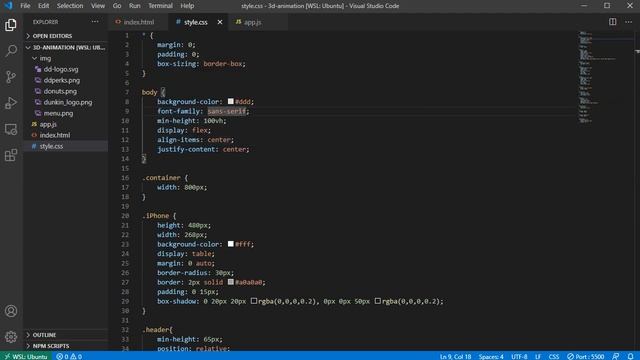The width and height of the screenshot is (640, 360).
Task: Click the .iPhone selector on line 20
Action: coord(156,216)
